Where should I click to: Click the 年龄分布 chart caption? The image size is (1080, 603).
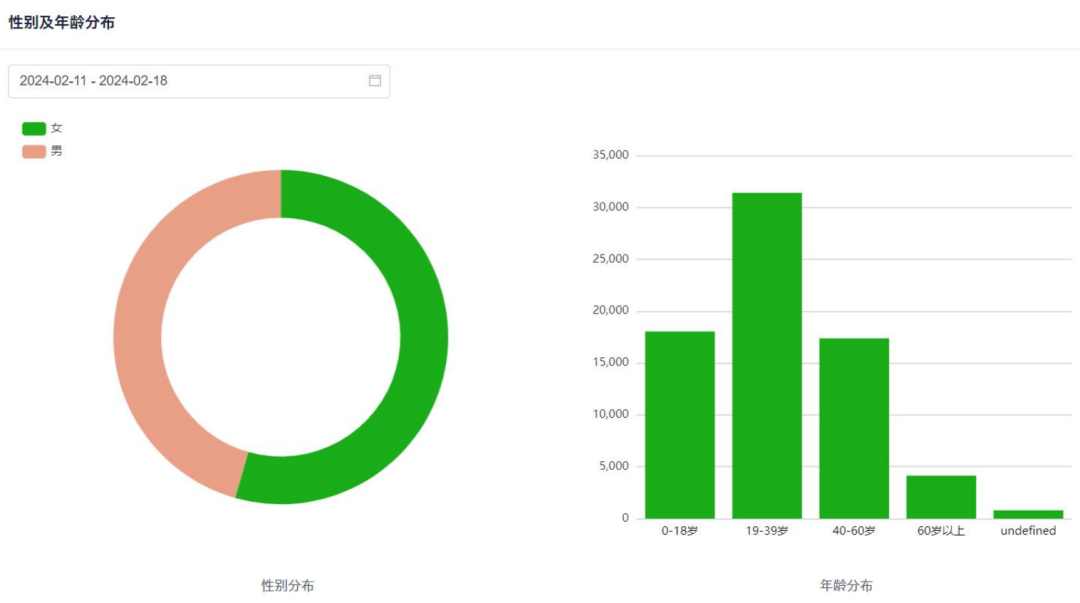click(x=846, y=585)
